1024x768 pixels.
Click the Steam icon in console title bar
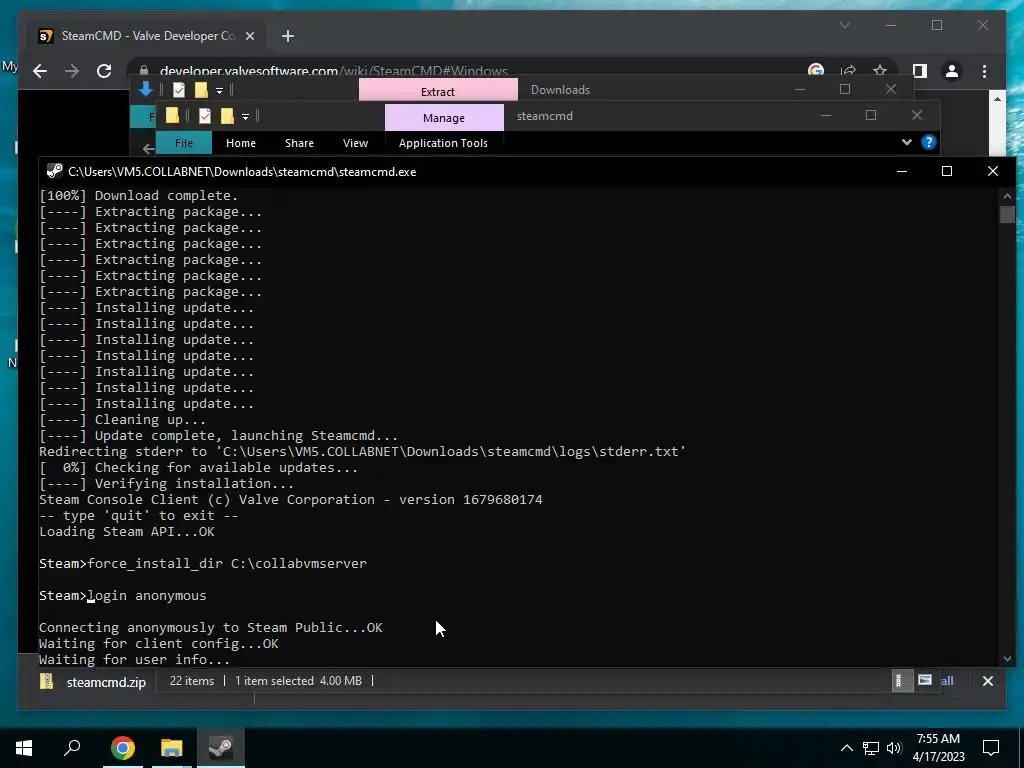click(x=55, y=171)
